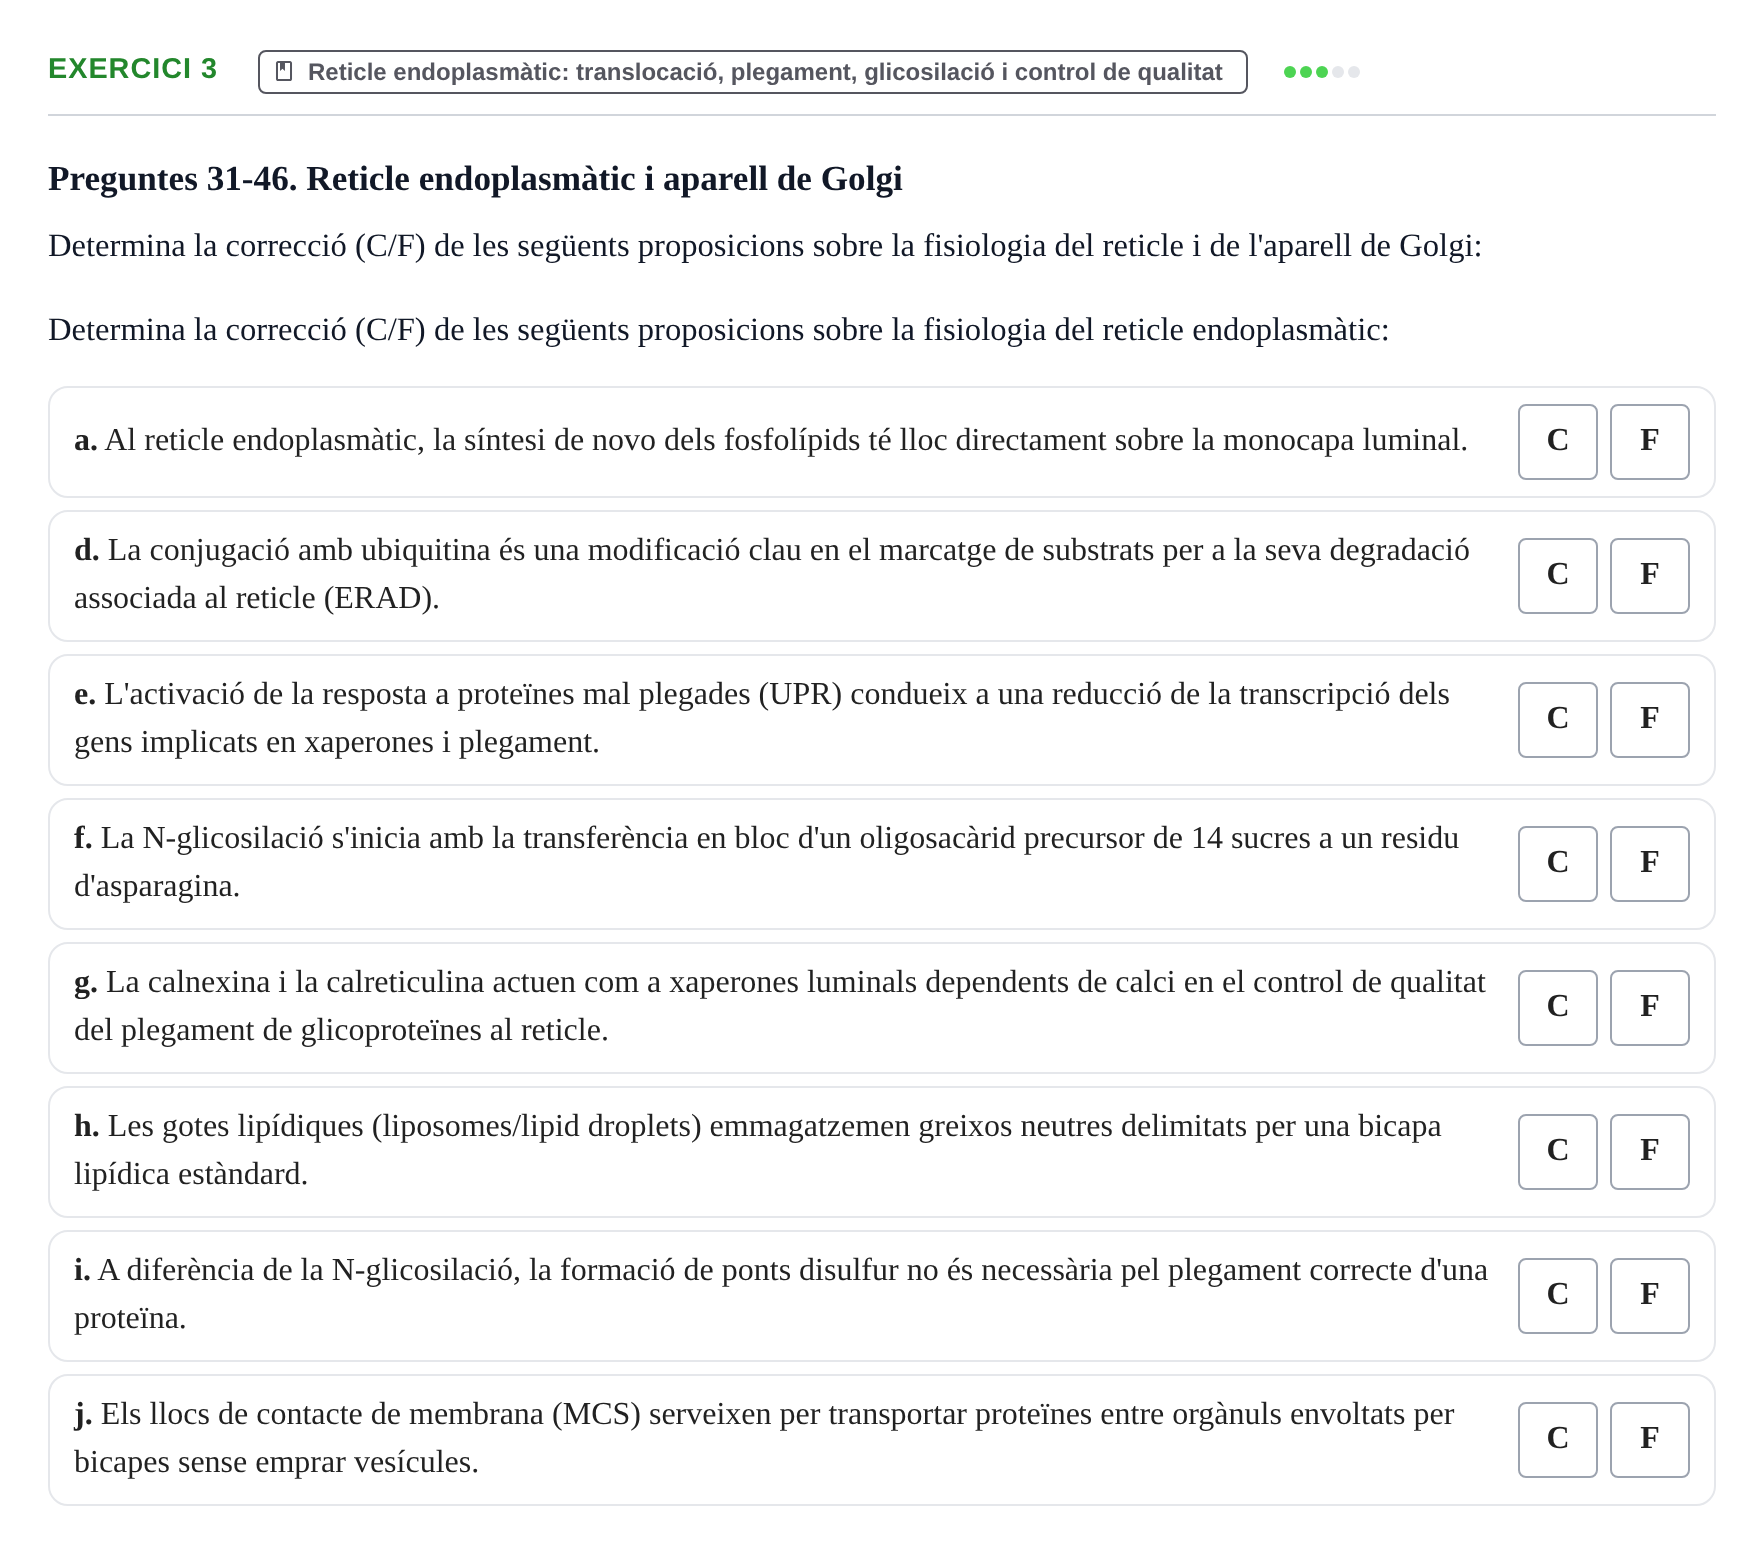
Task: Click statement j text about llocs de contacte
Action: tap(764, 1438)
